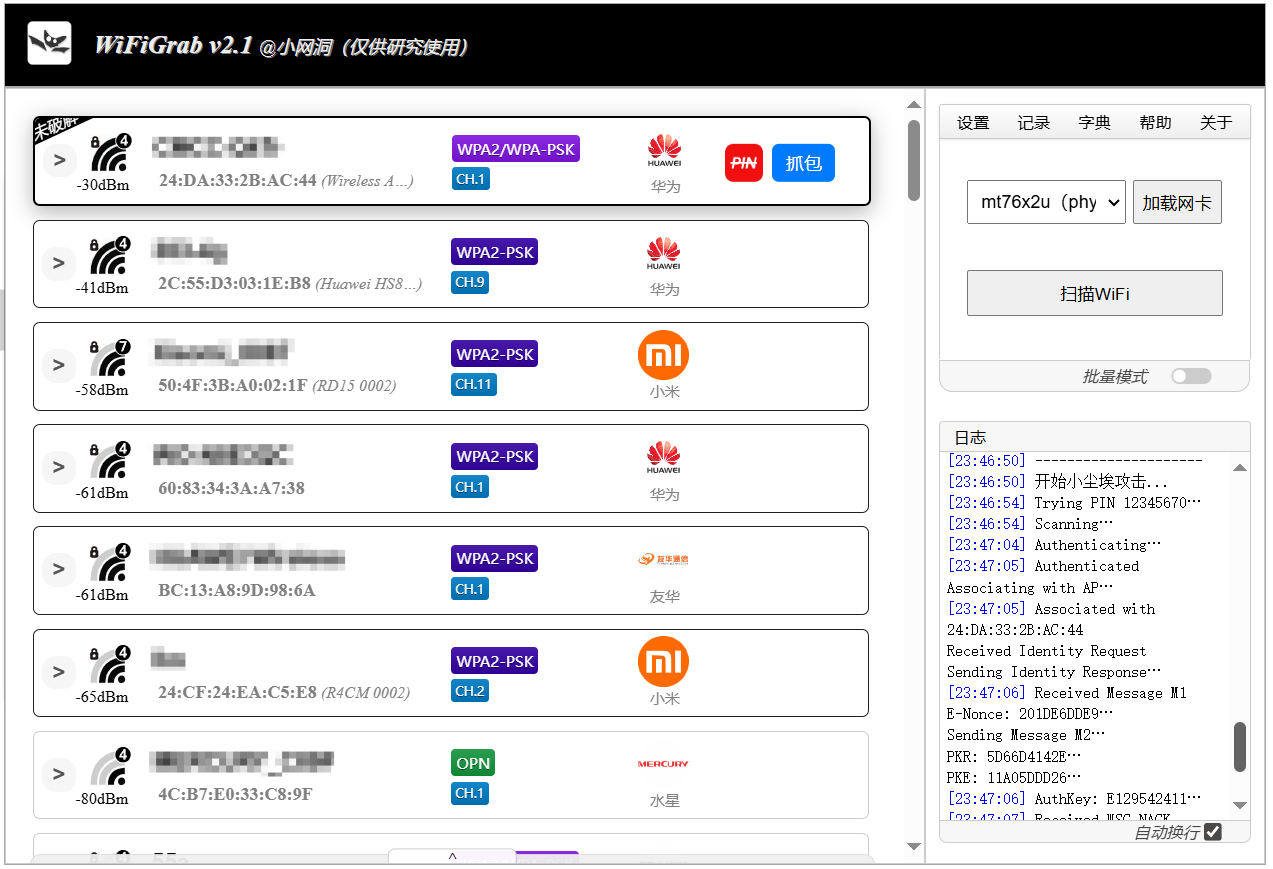Image resolution: width=1273 pixels, height=869 pixels.
Task: Click the WiFi signal icon at -41dBm
Action: (x=108, y=258)
